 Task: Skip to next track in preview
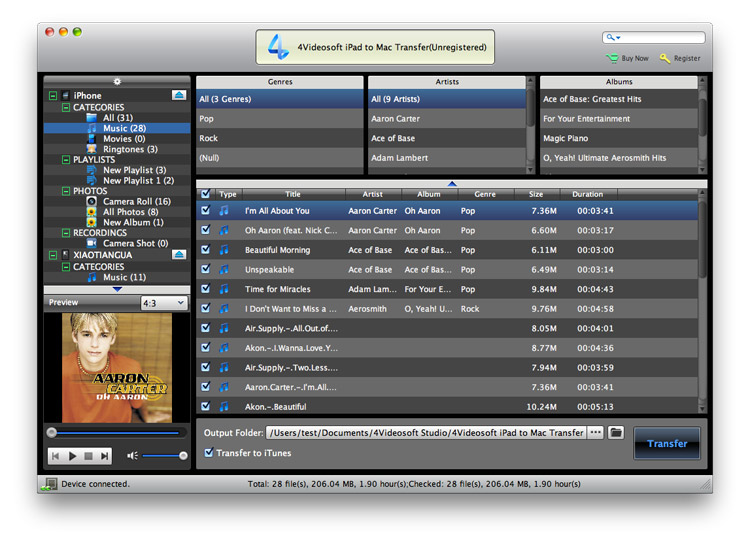(x=104, y=456)
